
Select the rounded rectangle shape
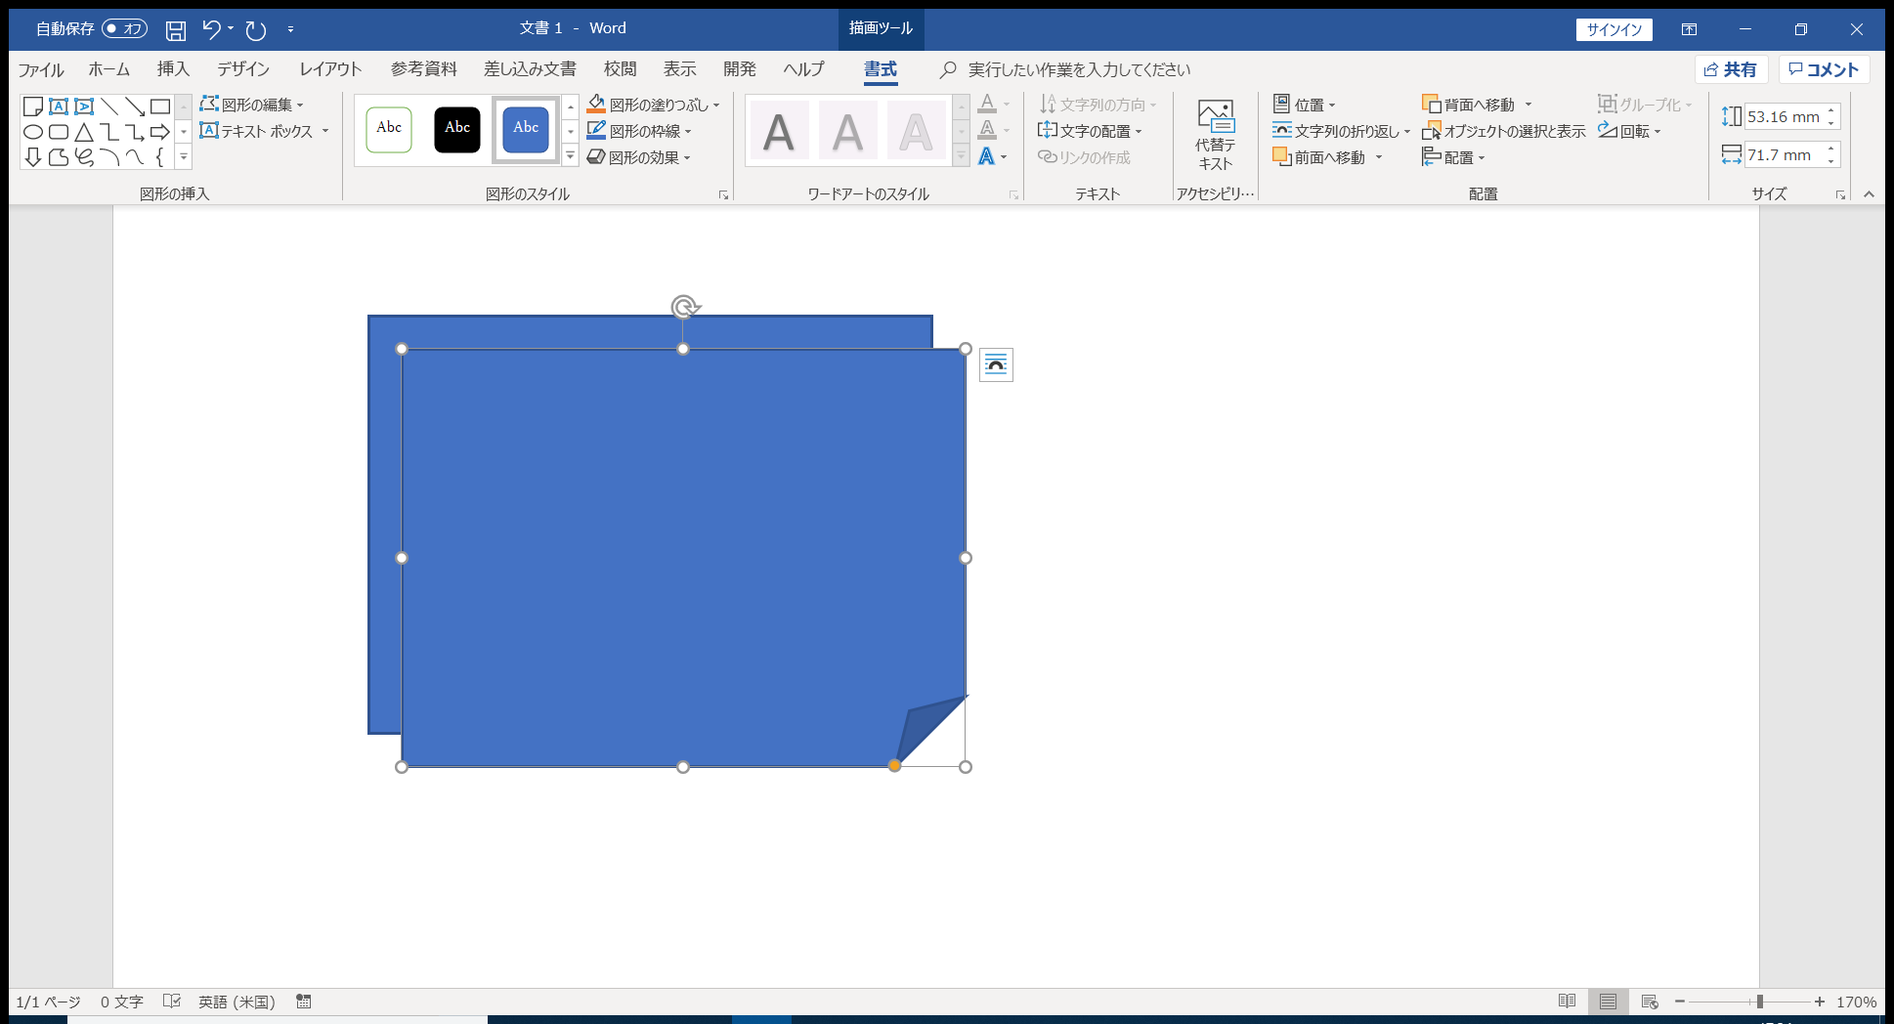(x=59, y=132)
